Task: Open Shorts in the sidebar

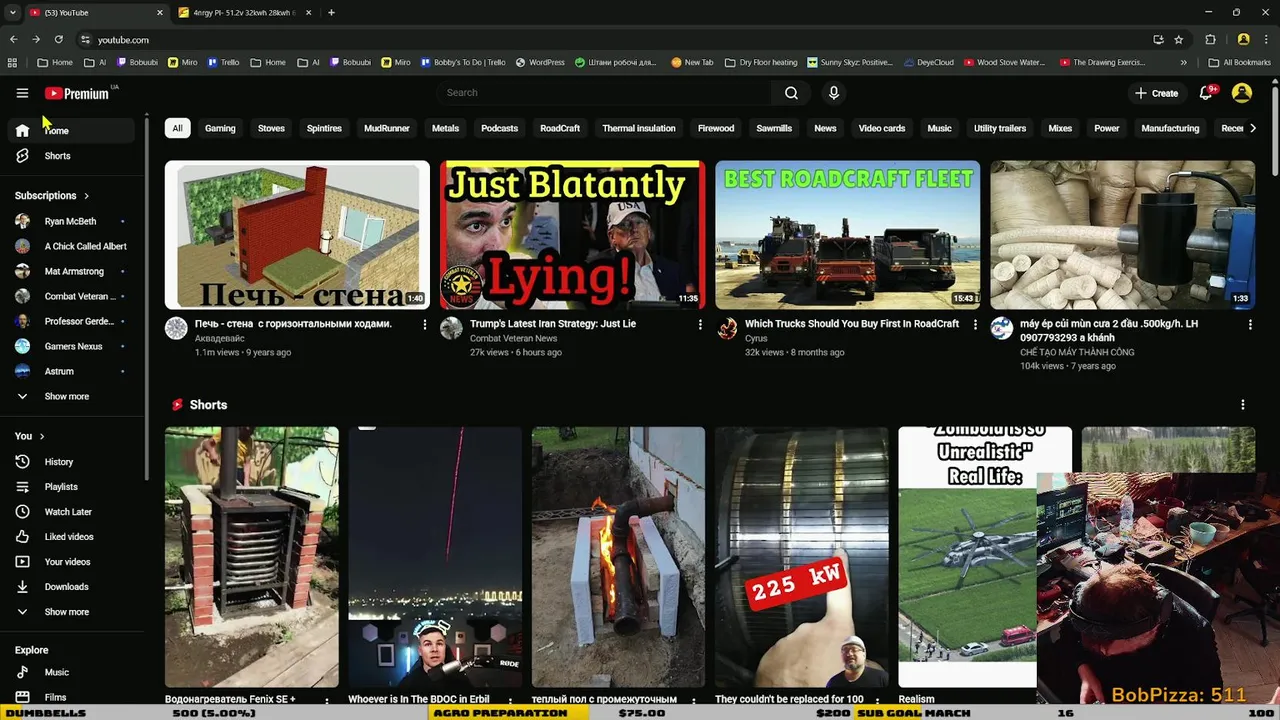Action: pyautogui.click(x=72, y=156)
